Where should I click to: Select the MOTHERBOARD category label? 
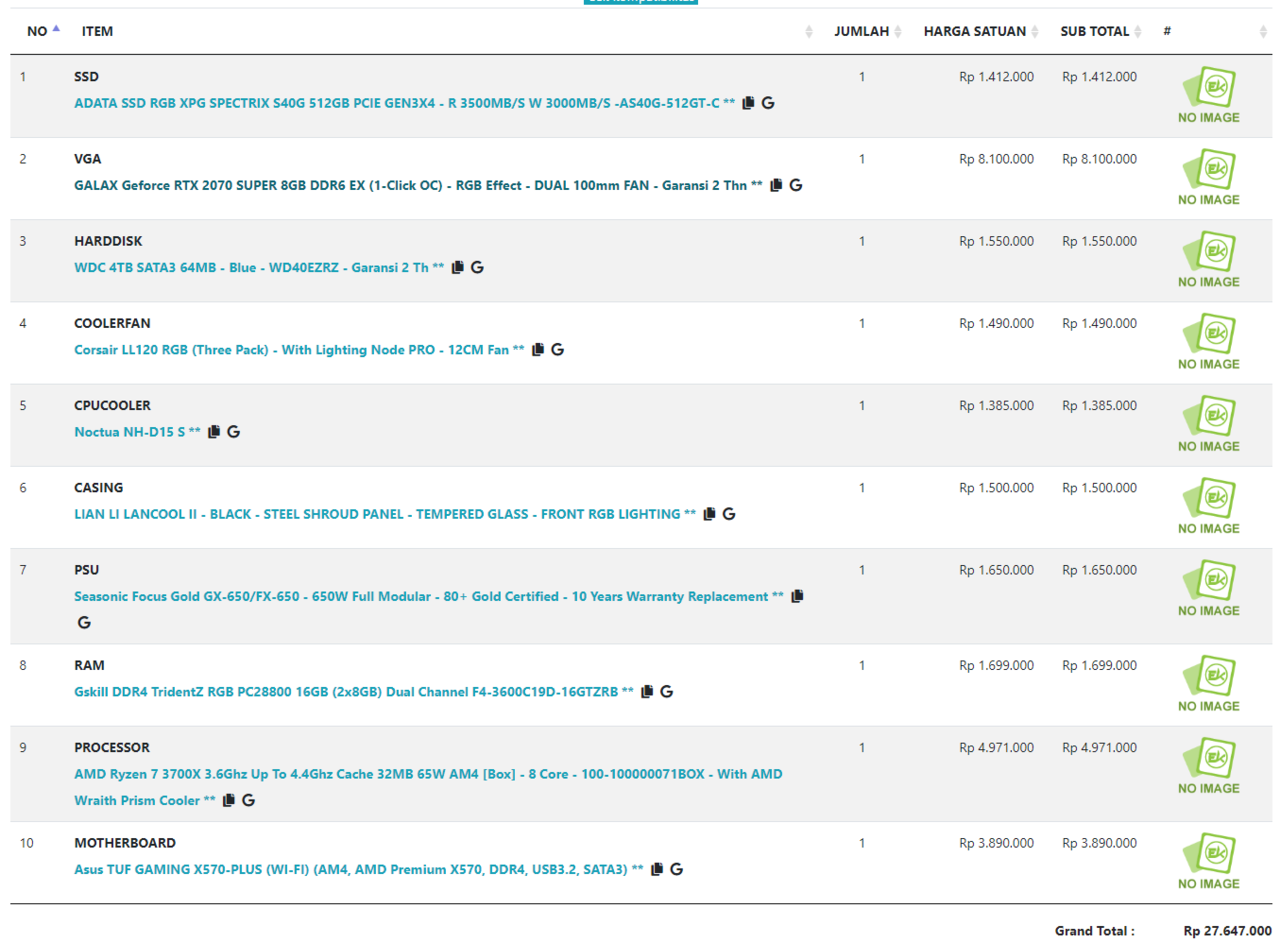[125, 843]
